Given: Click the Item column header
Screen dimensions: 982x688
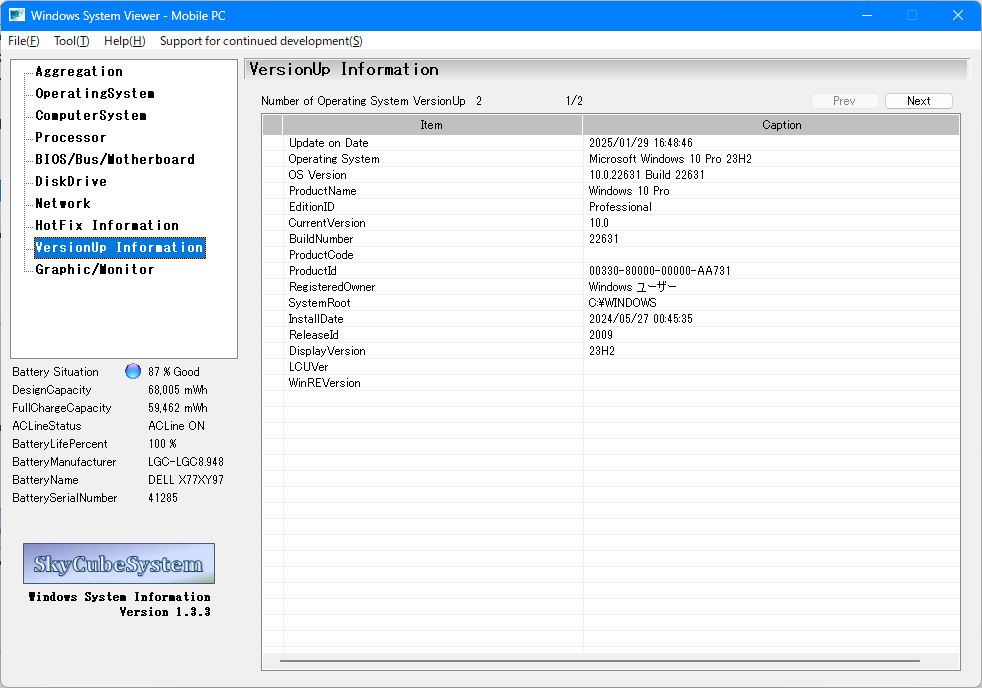Looking at the screenshot, I should tap(431, 125).
